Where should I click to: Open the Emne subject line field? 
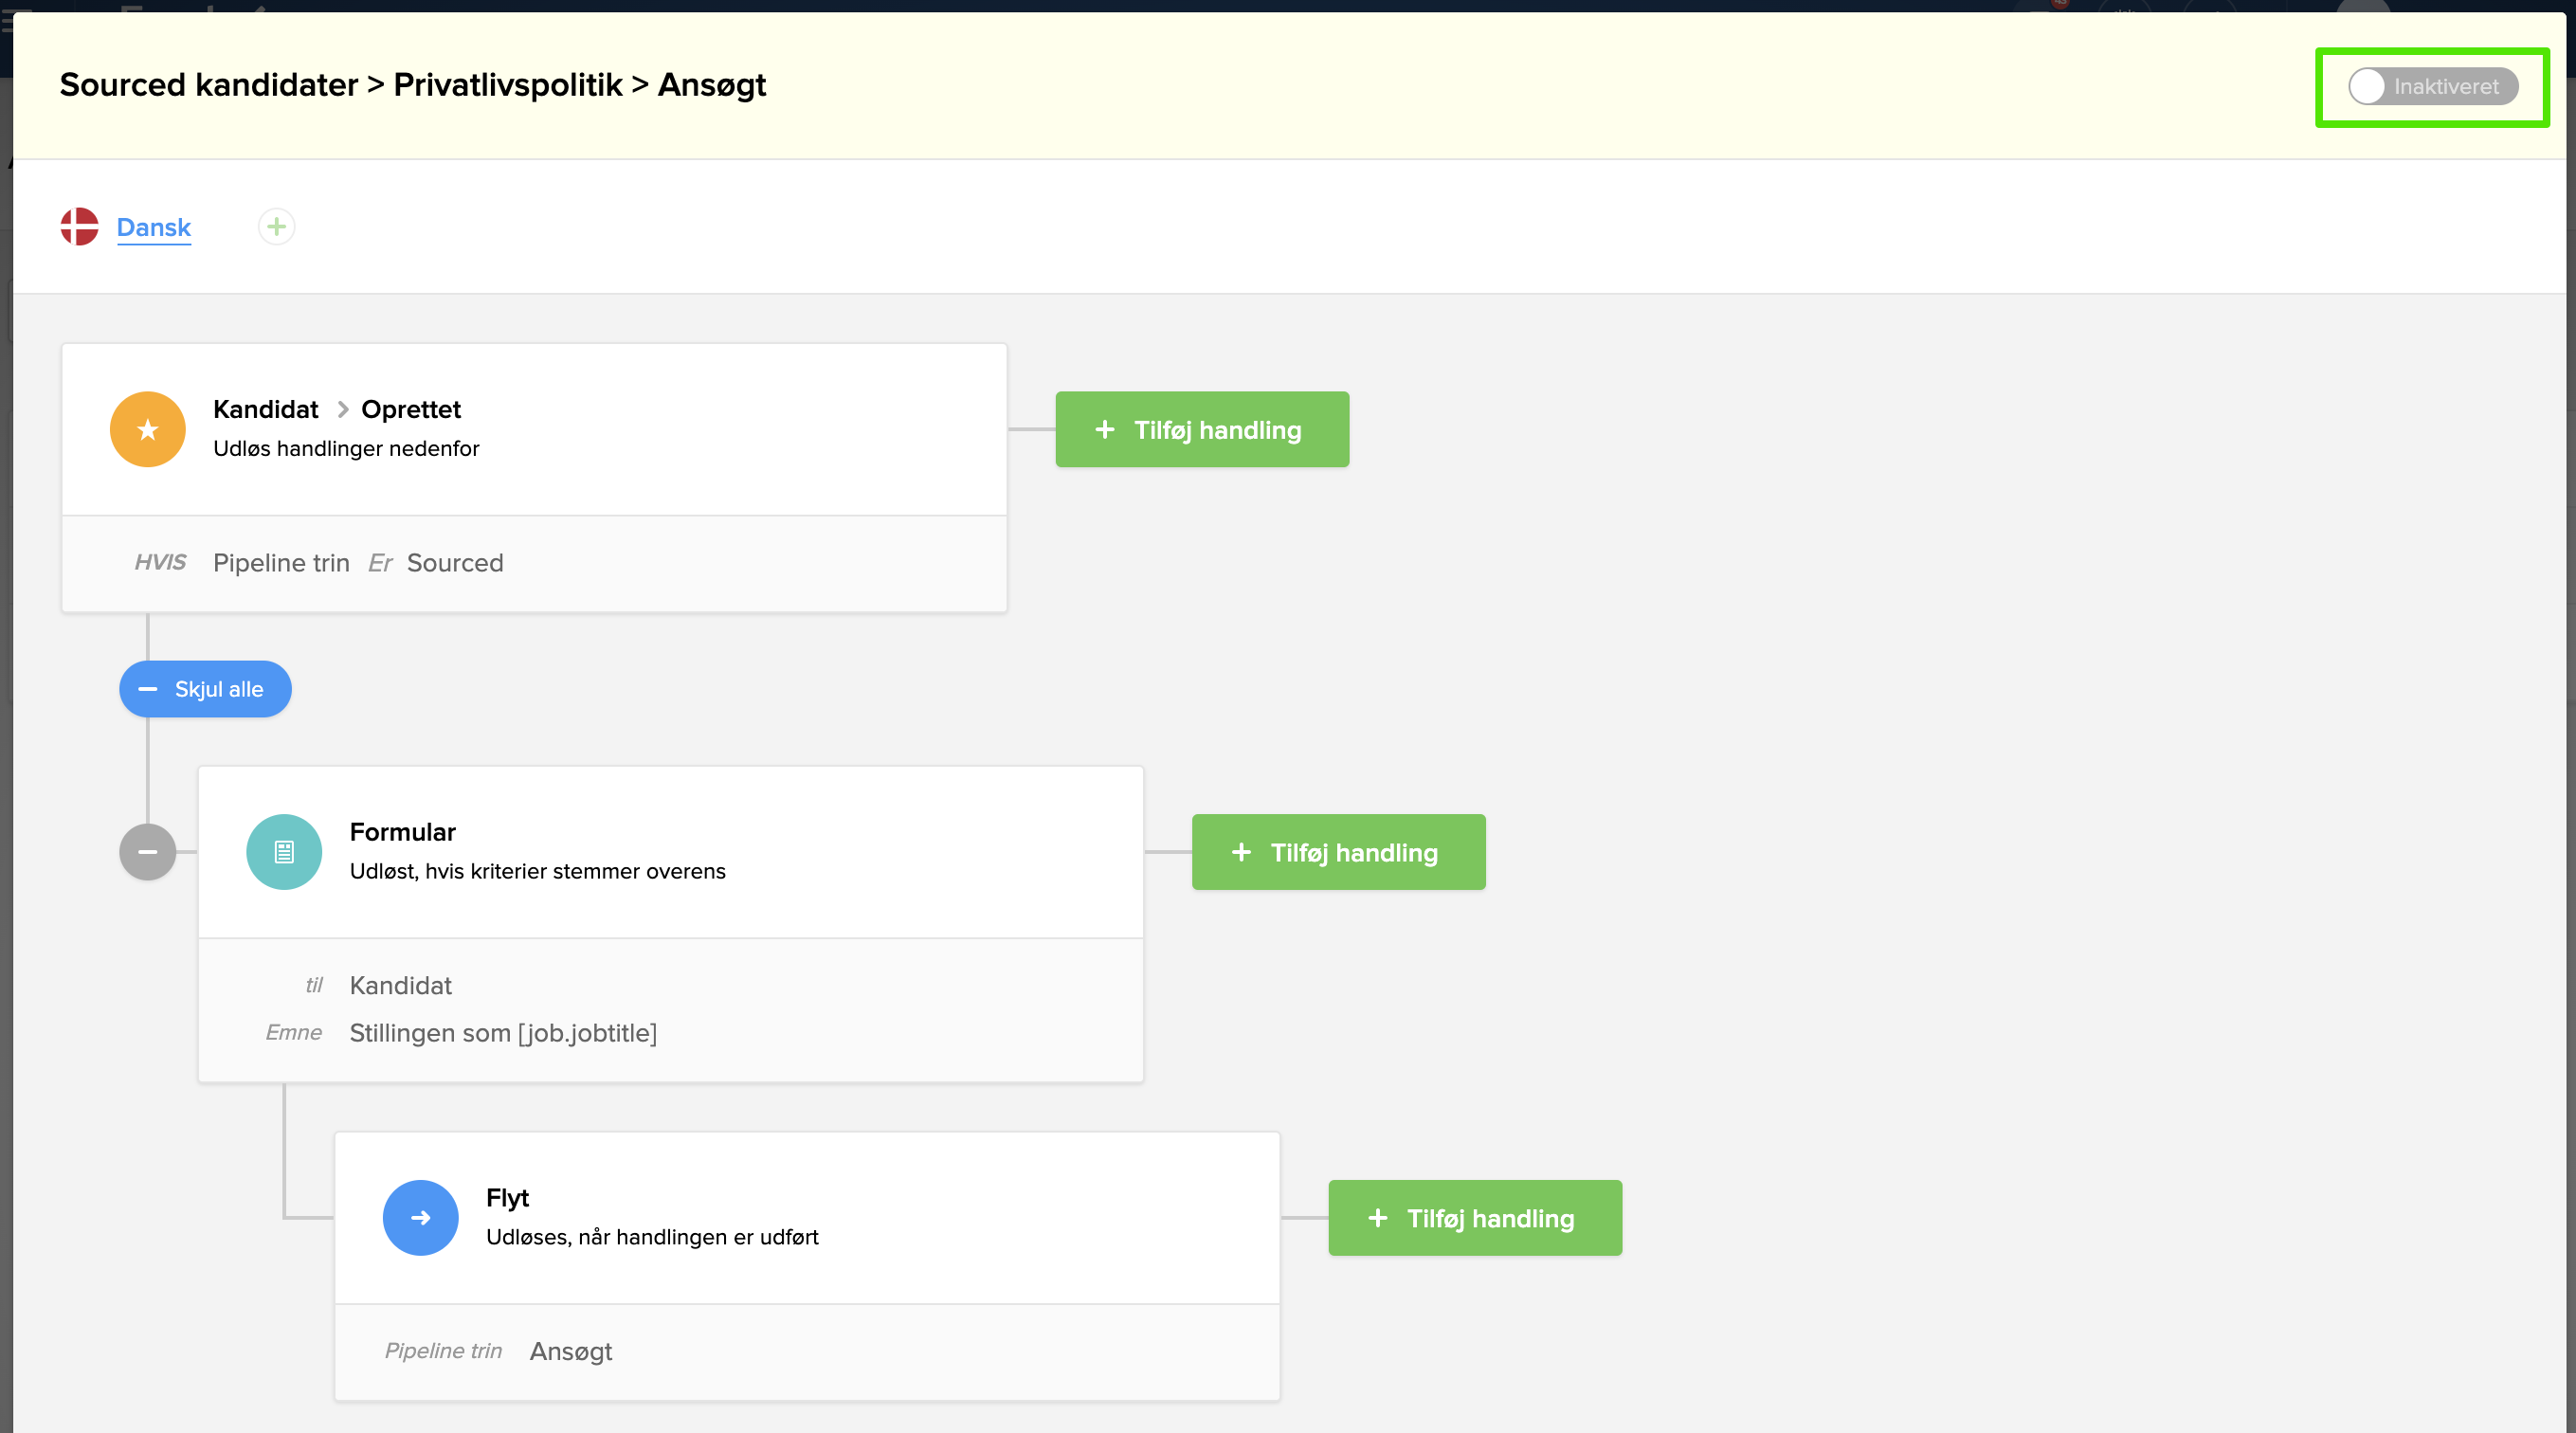[502, 1033]
